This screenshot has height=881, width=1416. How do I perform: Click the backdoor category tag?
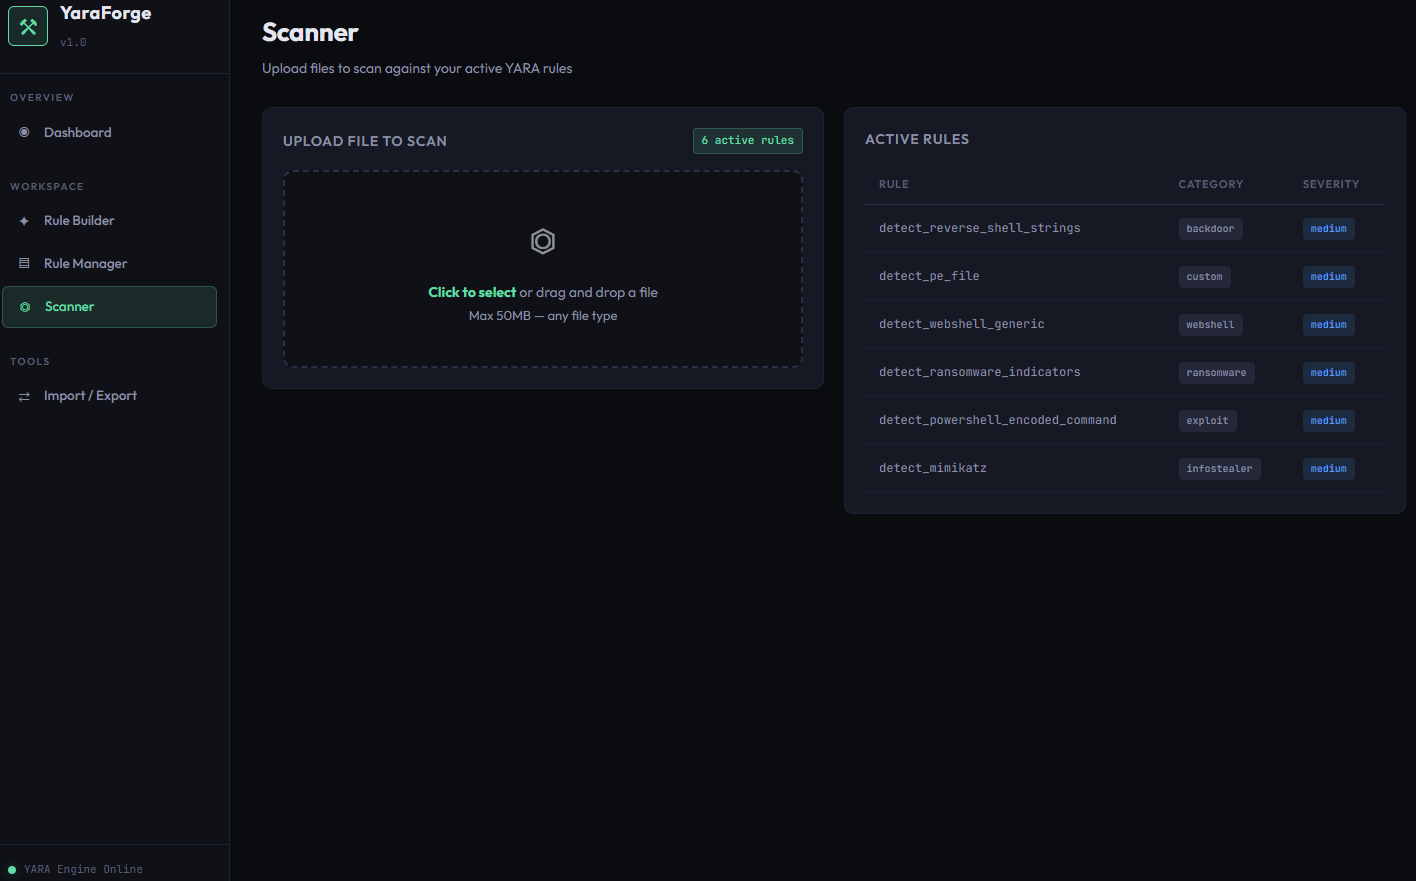[x=1210, y=228]
